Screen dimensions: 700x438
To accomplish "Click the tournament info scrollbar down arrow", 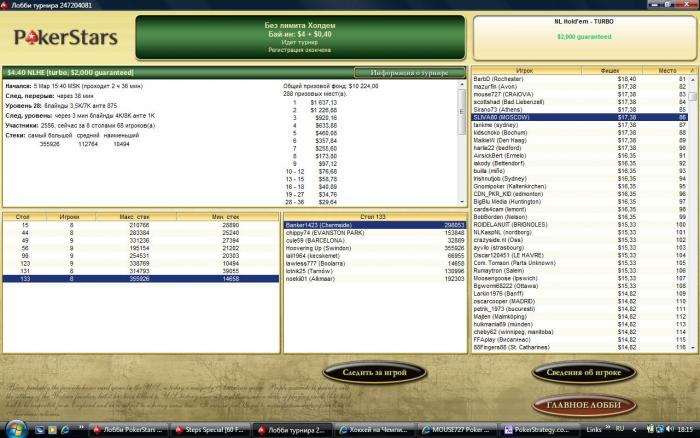I will coord(462,202).
